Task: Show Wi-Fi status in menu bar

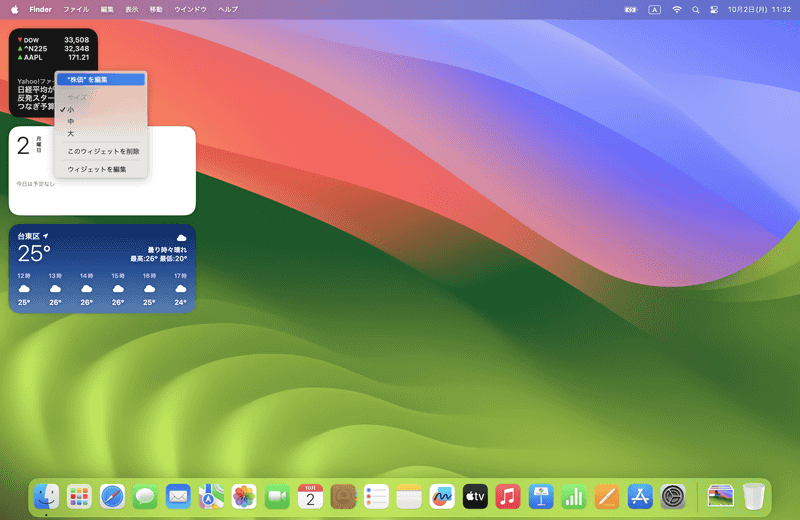Action: click(677, 10)
